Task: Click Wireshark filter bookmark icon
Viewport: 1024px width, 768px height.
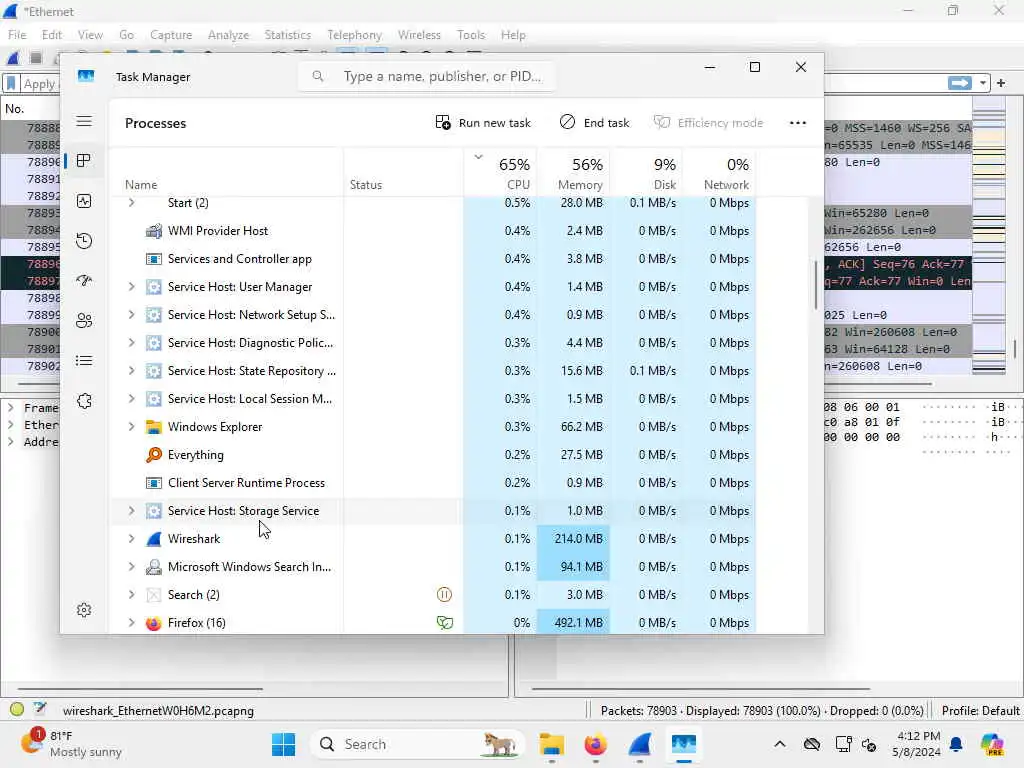Action: pos(11,84)
